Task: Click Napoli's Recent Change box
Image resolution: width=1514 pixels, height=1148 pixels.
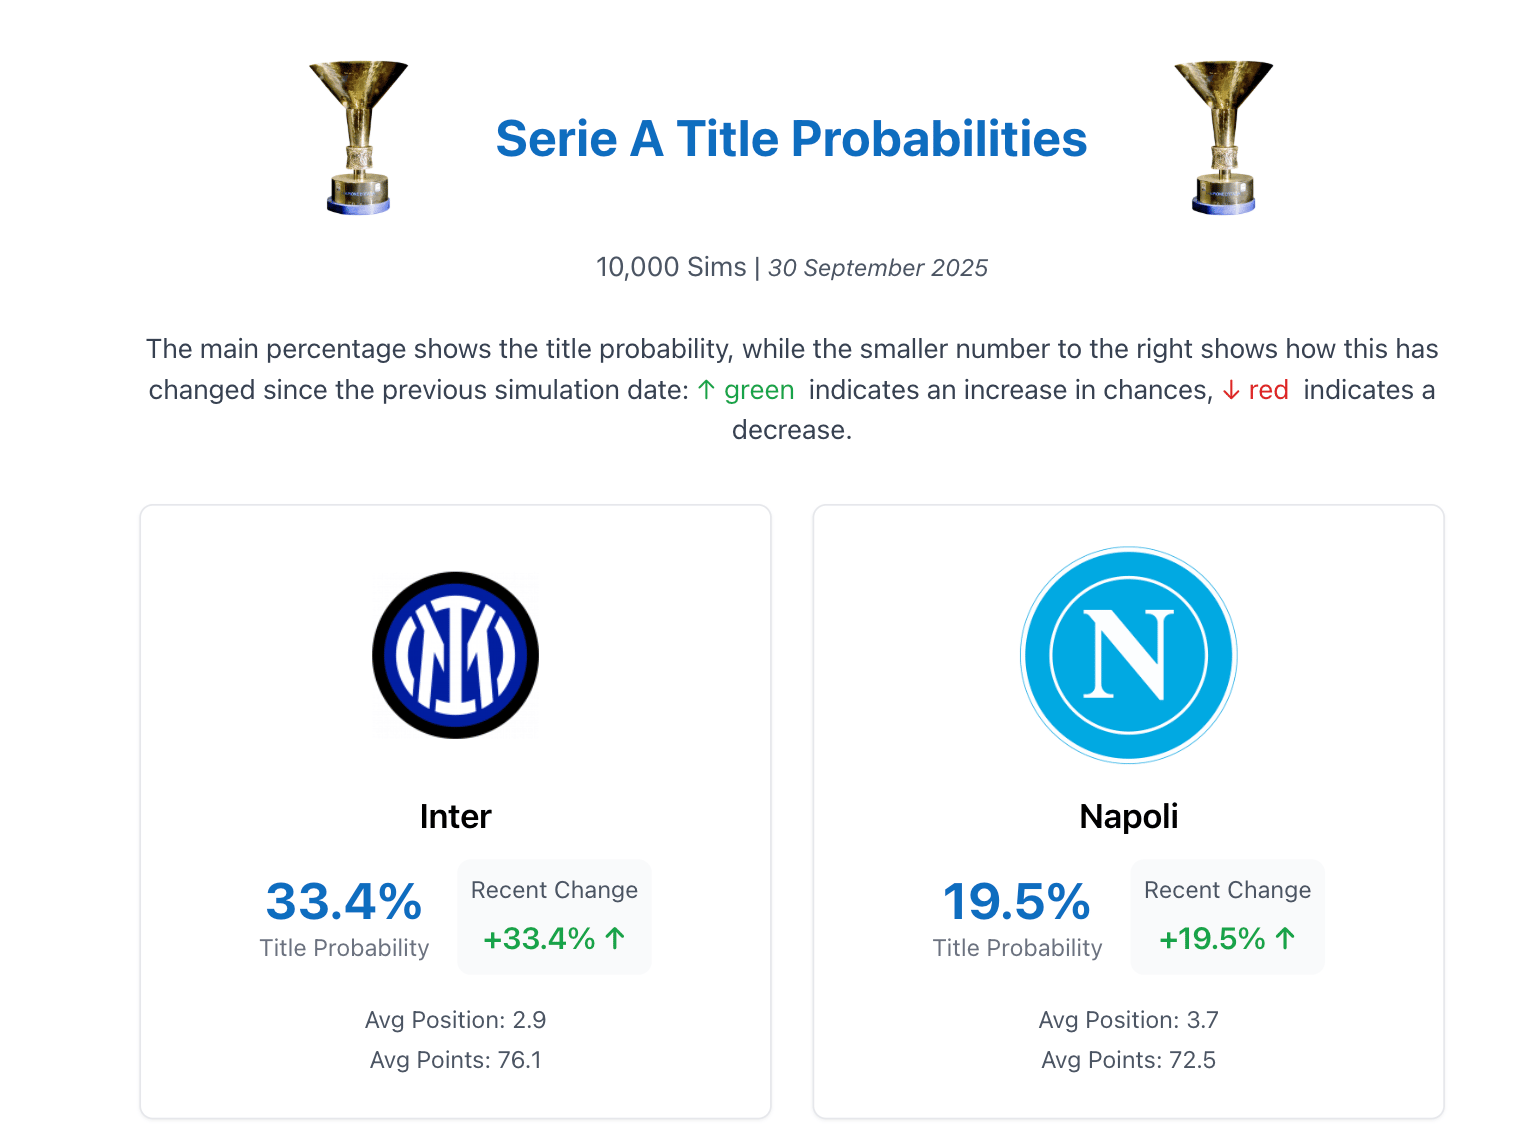Action: 1227,915
